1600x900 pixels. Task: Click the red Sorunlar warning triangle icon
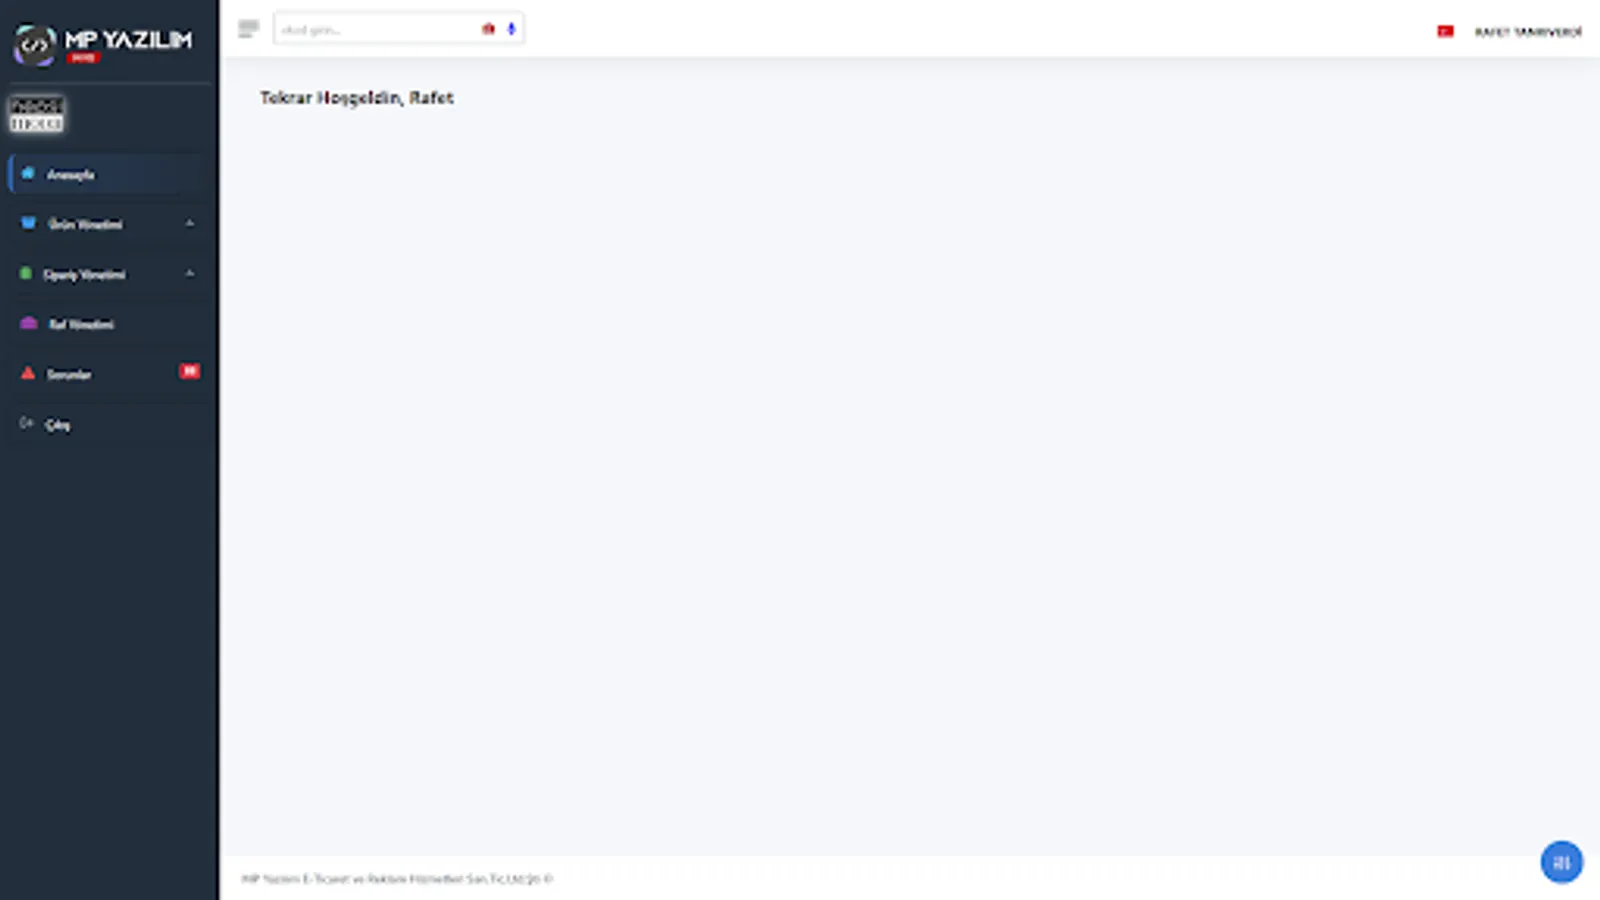[x=27, y=373]
